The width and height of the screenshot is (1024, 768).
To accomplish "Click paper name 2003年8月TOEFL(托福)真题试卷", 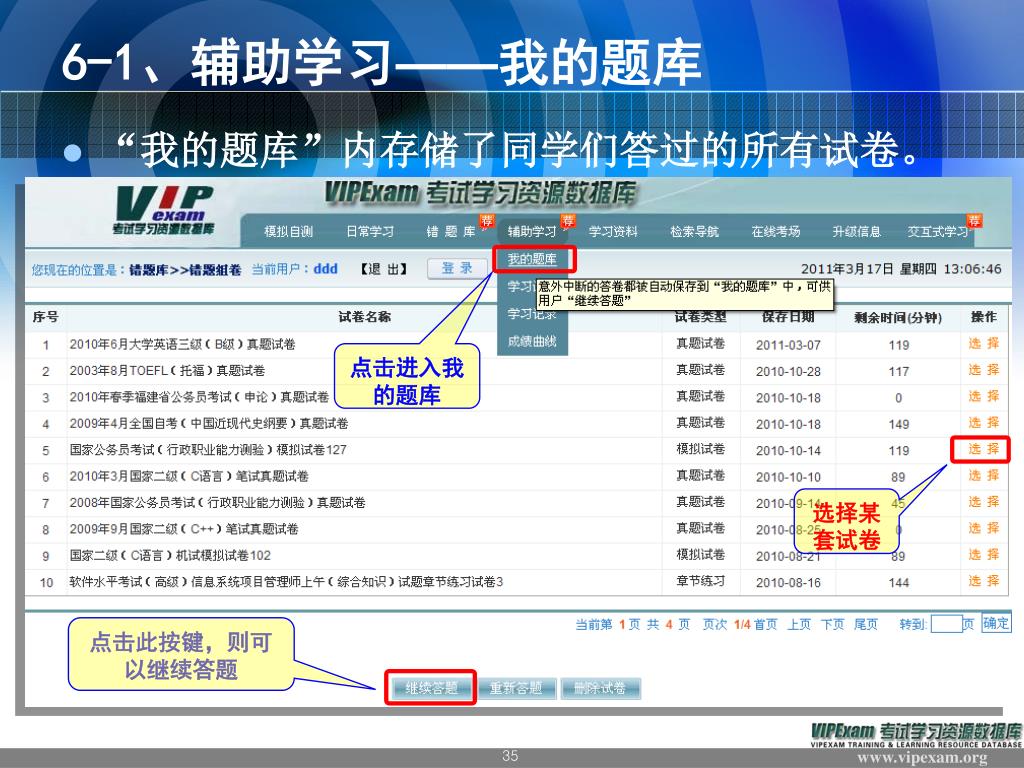I will (167, 371).
